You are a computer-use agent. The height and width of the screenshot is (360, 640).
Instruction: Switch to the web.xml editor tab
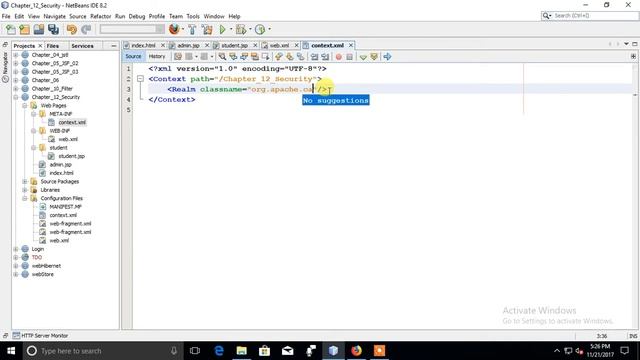pyautogui.click(x=279, y=45)
